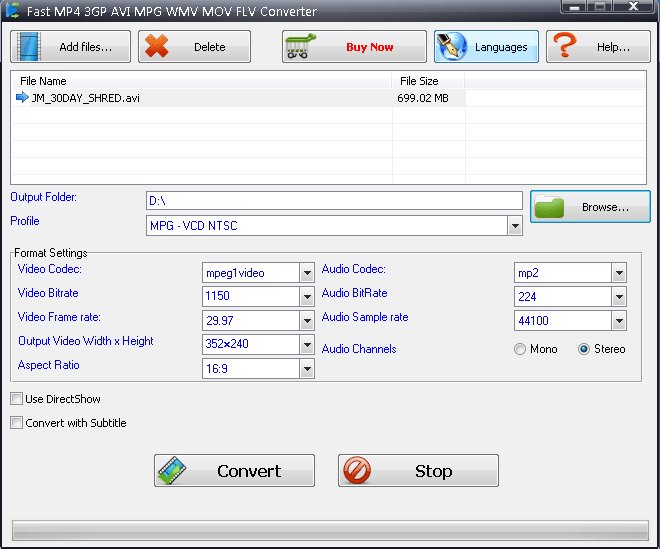Click the Stop text to halt conversion

coord(434,471)
